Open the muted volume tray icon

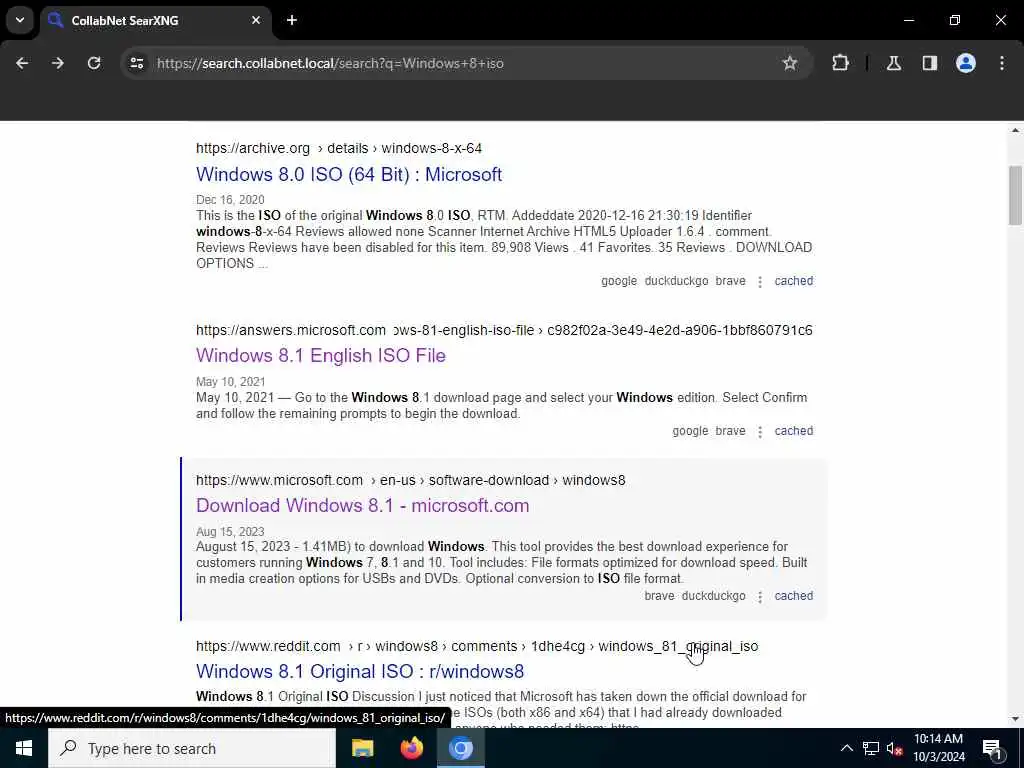pos(894,748)
